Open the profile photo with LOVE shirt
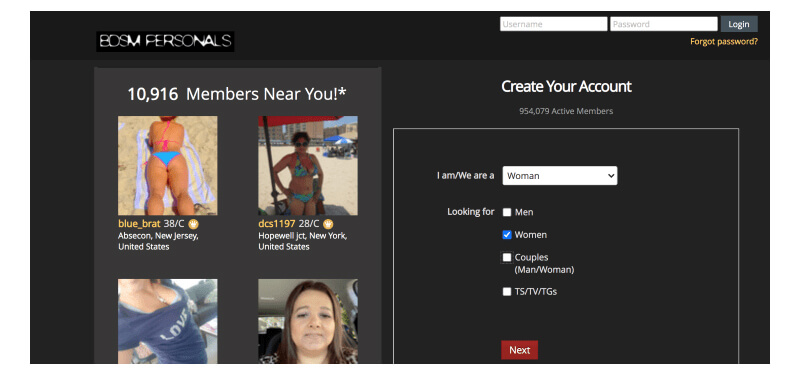The height and width of the screenshot is (375, 800). click(167, 321)
